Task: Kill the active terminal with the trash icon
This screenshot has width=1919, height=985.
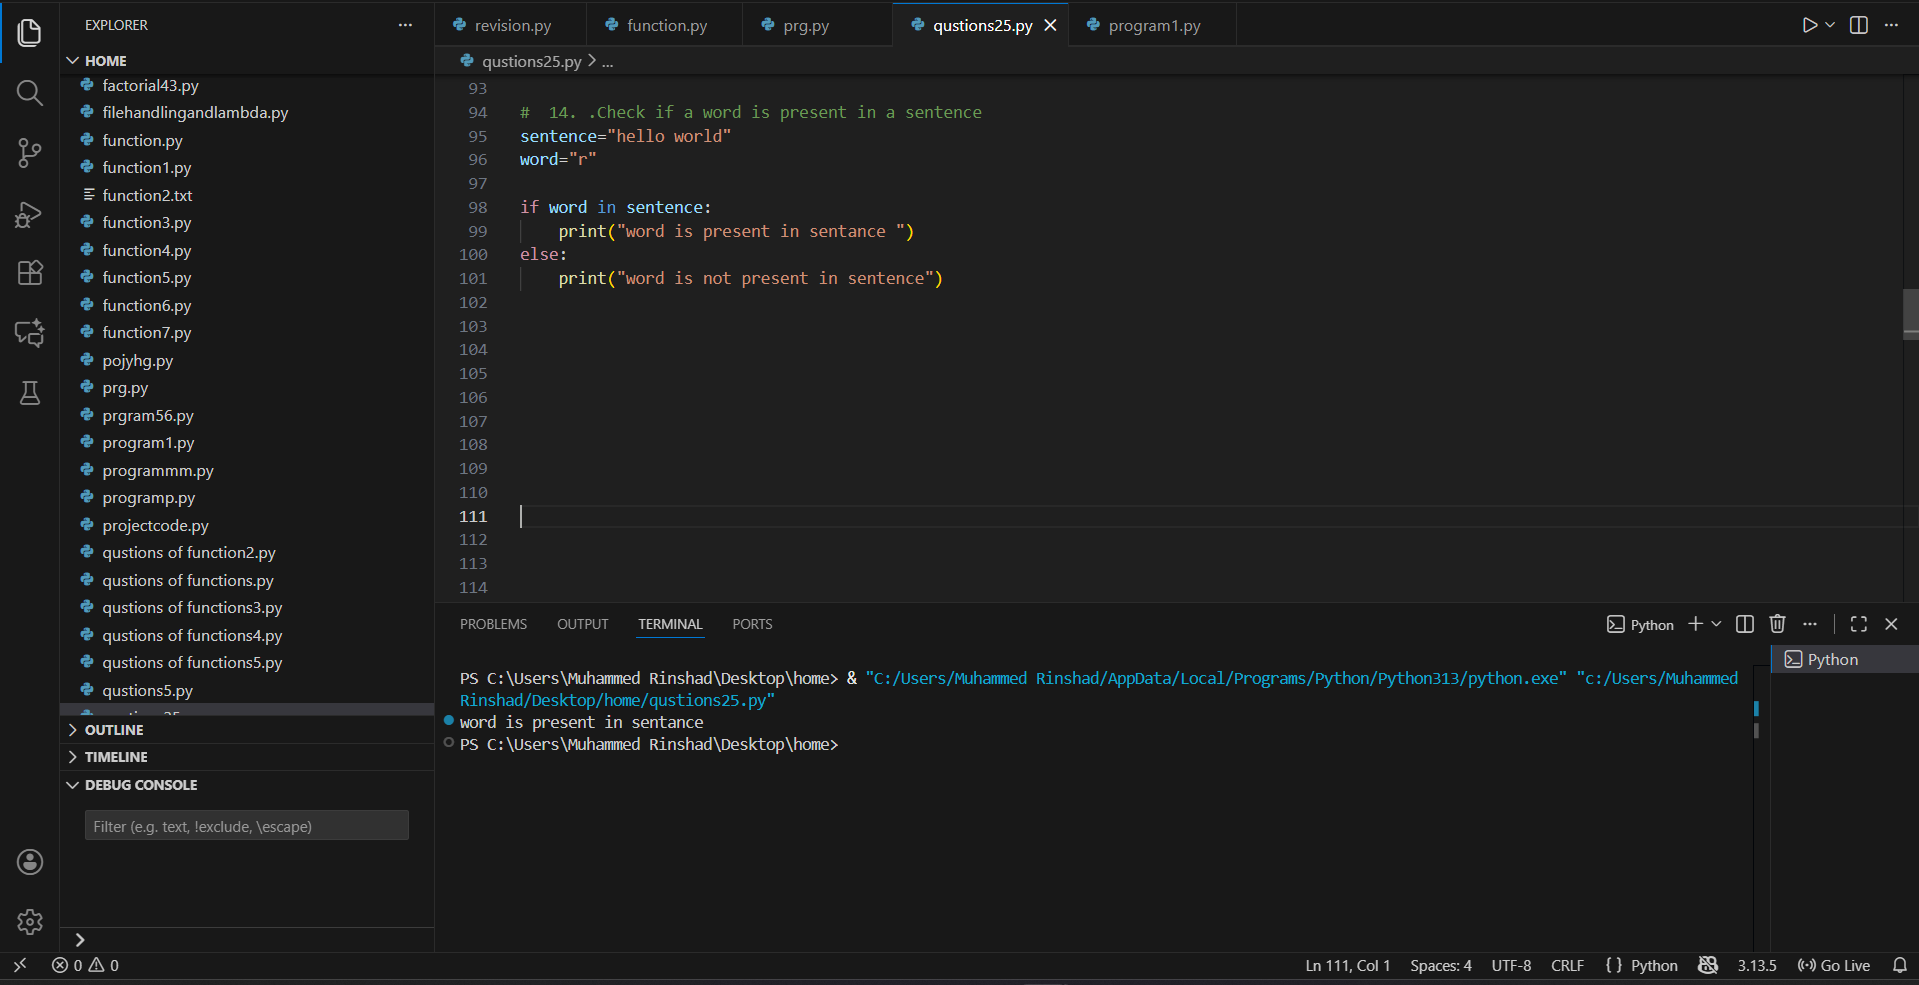Action: click(x=1777, y=623)
